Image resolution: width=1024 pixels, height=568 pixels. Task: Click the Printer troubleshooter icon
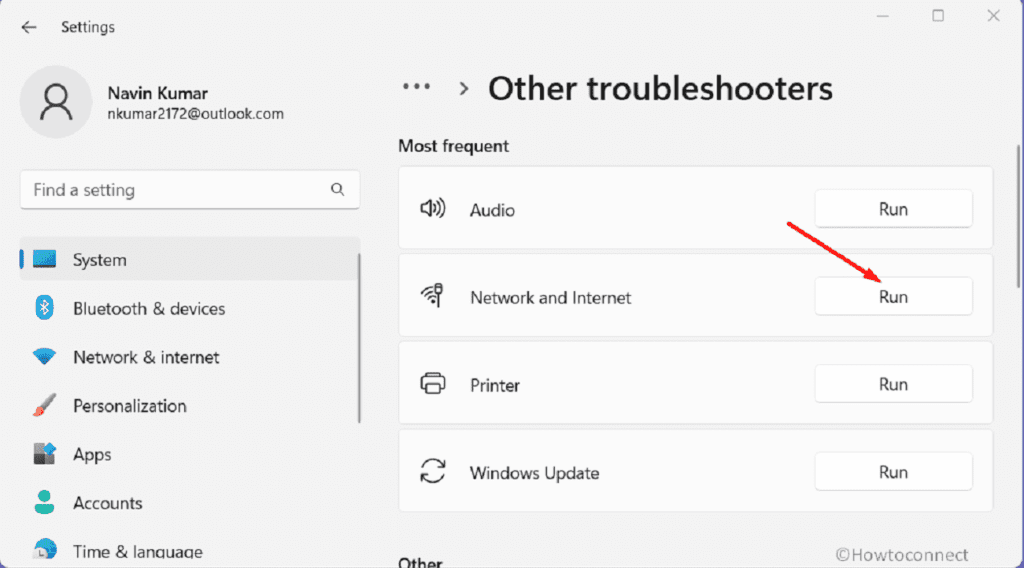(432, 384)
